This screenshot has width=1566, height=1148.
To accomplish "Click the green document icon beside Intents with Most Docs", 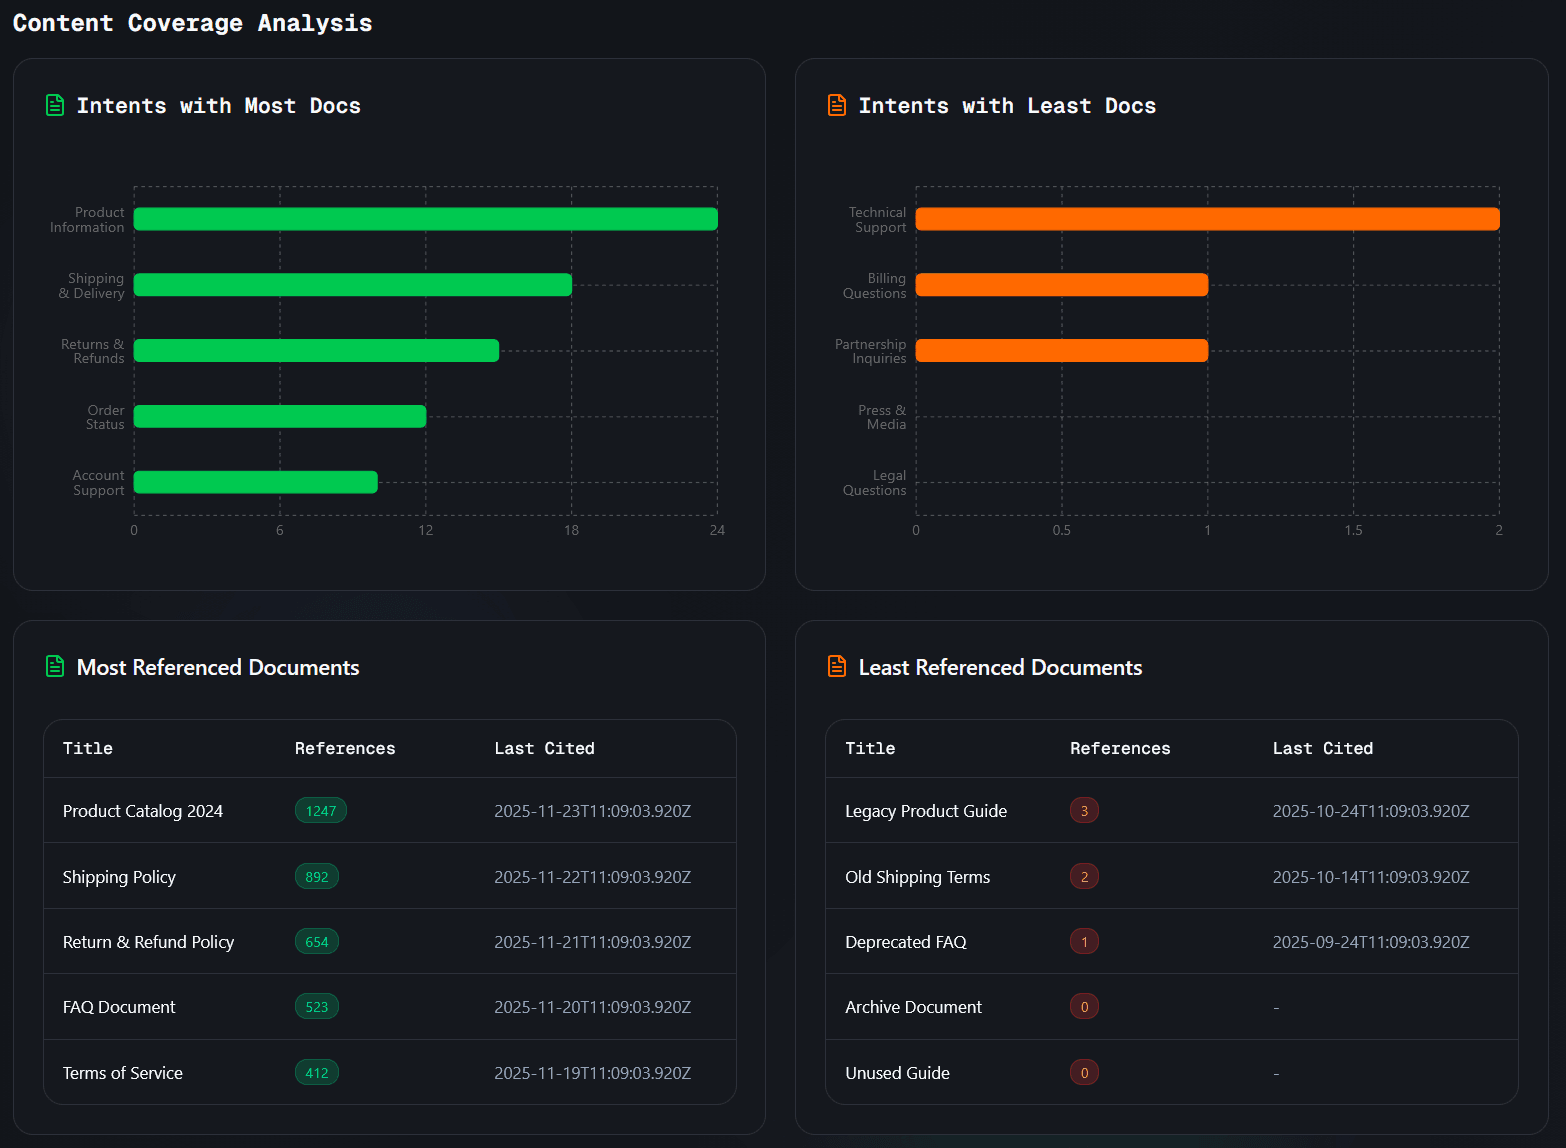I will click(x=55, y=105).
